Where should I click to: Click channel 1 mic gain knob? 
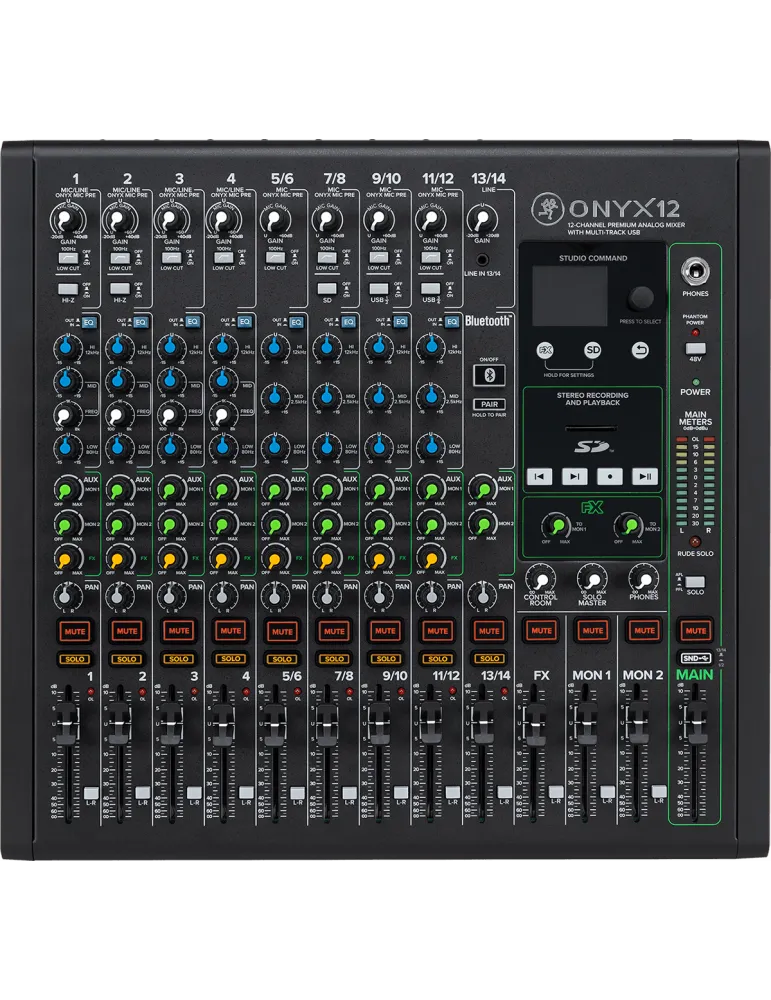[67, 221]
